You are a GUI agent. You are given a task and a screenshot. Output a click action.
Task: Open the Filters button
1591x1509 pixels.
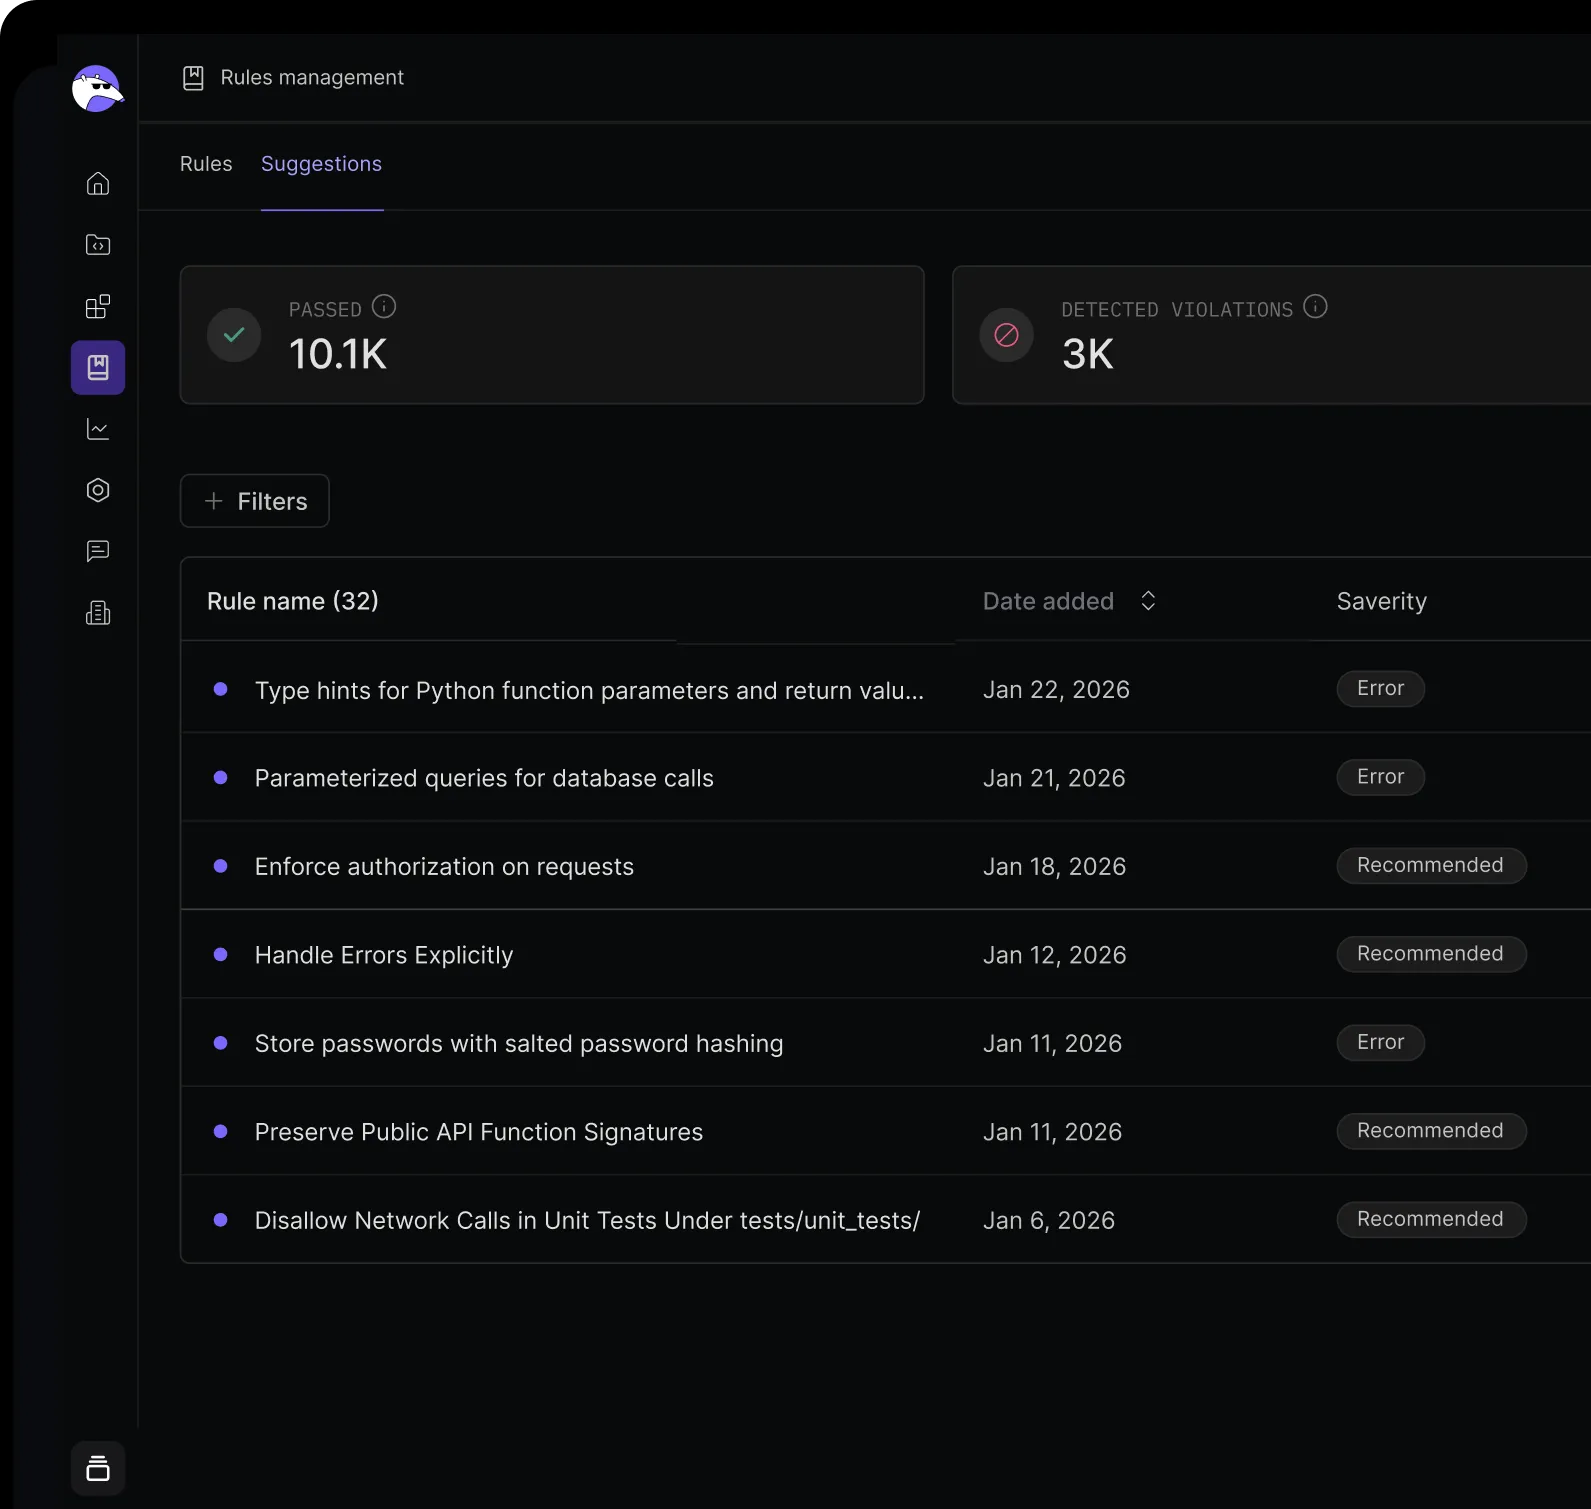pyautogui.click(x=255, y=501)
